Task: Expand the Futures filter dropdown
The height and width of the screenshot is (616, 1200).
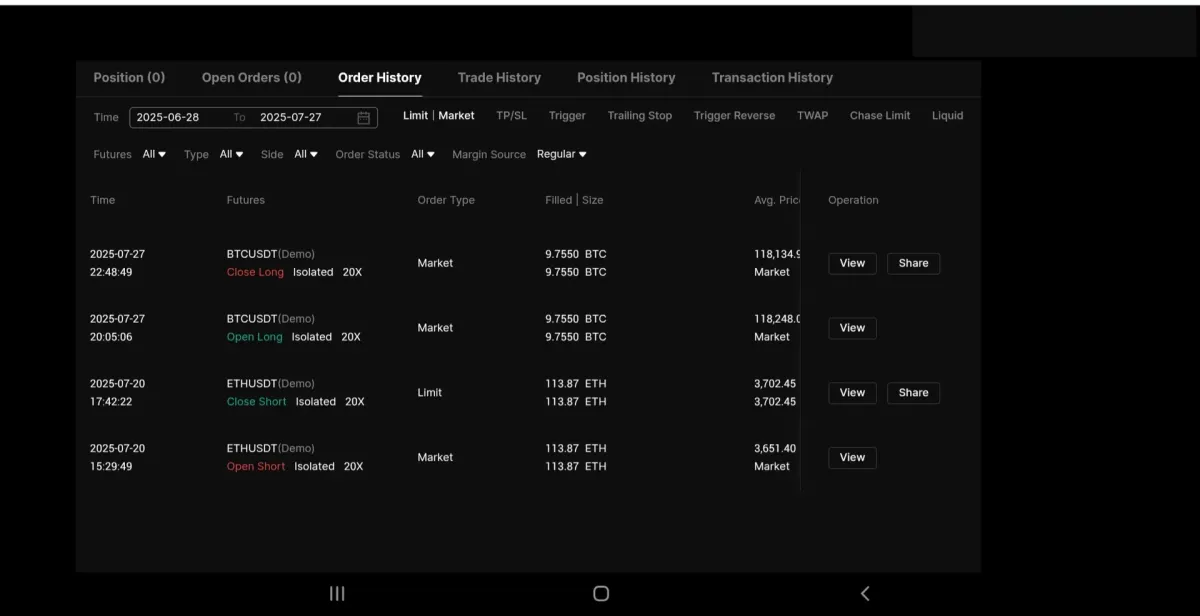Action: [x=154, y=155]
